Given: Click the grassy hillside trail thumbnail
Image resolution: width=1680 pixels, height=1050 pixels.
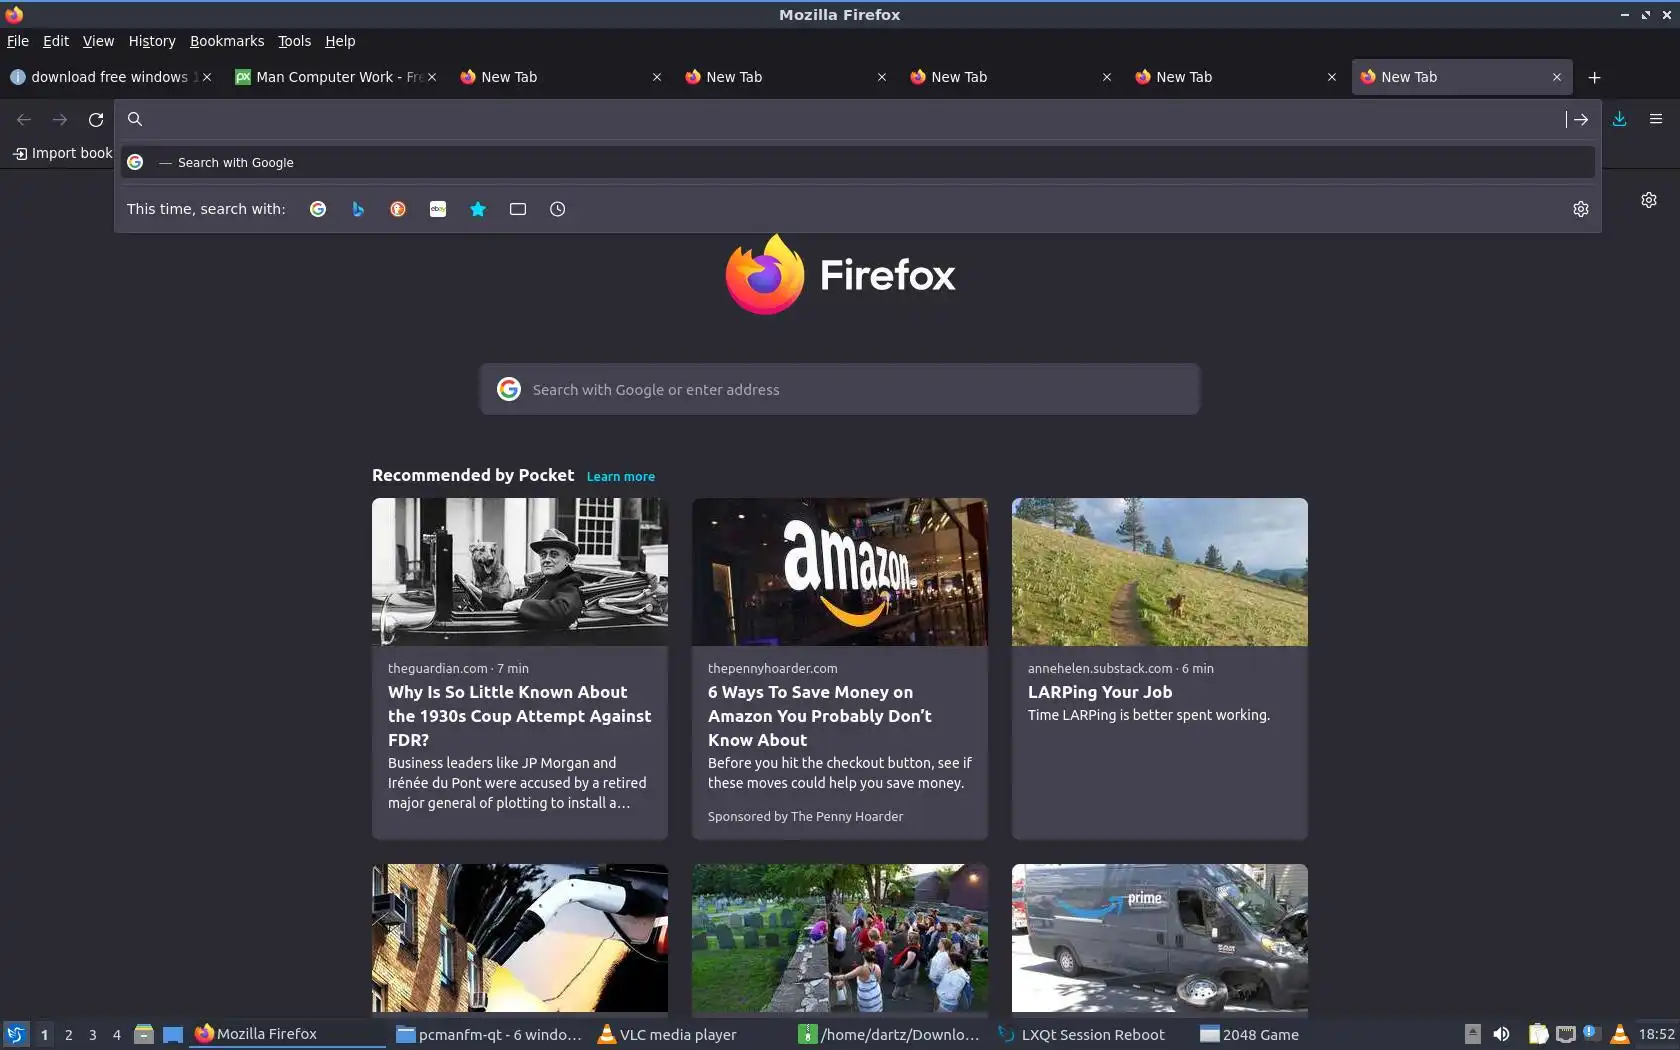Looking at the screenshot, I should [1160, 572].
